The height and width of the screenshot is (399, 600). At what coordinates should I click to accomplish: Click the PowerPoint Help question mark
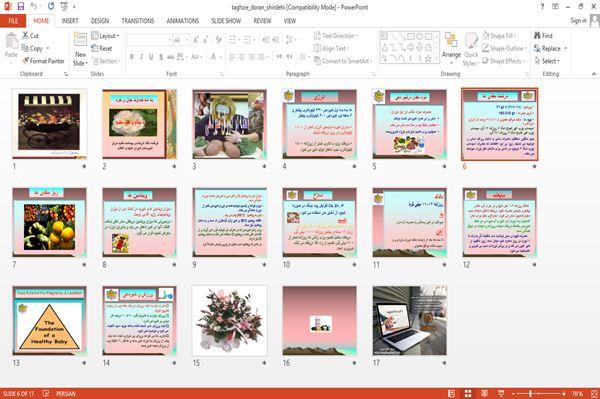click(542, 6)
